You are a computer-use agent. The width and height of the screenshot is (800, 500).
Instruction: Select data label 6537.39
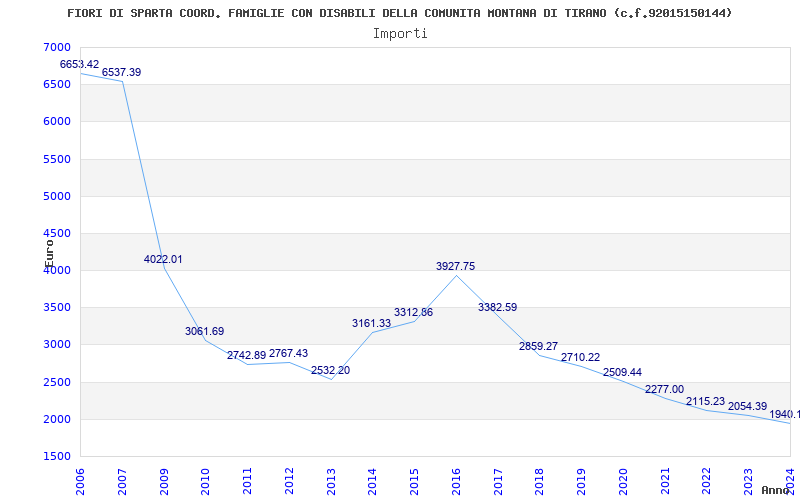click(x=121, y=72)
